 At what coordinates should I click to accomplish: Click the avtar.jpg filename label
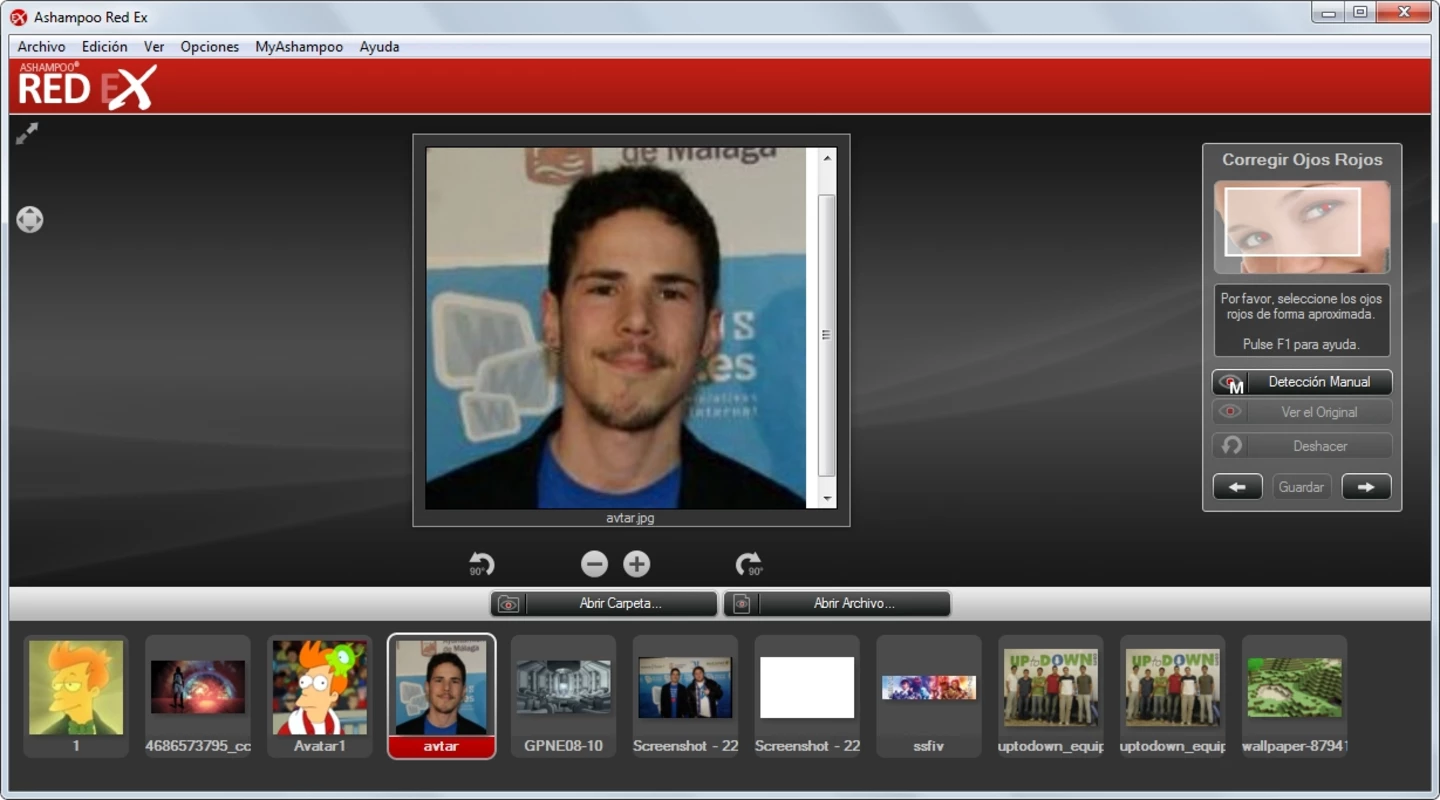click(x=630, y=518)
